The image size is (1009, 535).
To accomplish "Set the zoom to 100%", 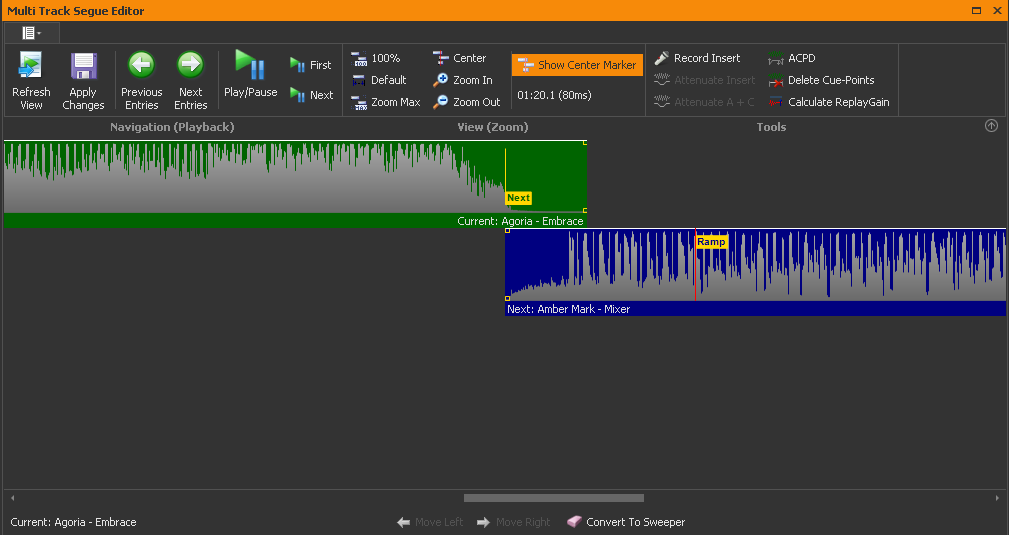I will (x=376, y=58).
